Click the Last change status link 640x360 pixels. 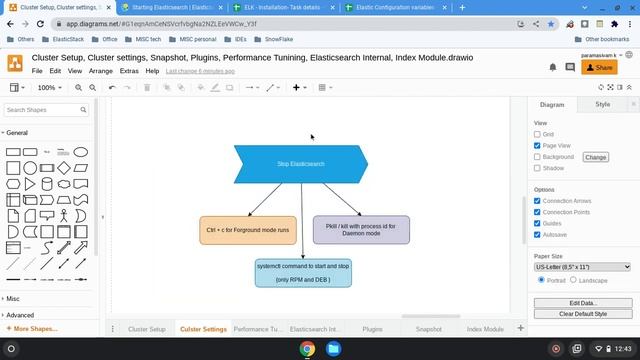(x=200, y=71)
